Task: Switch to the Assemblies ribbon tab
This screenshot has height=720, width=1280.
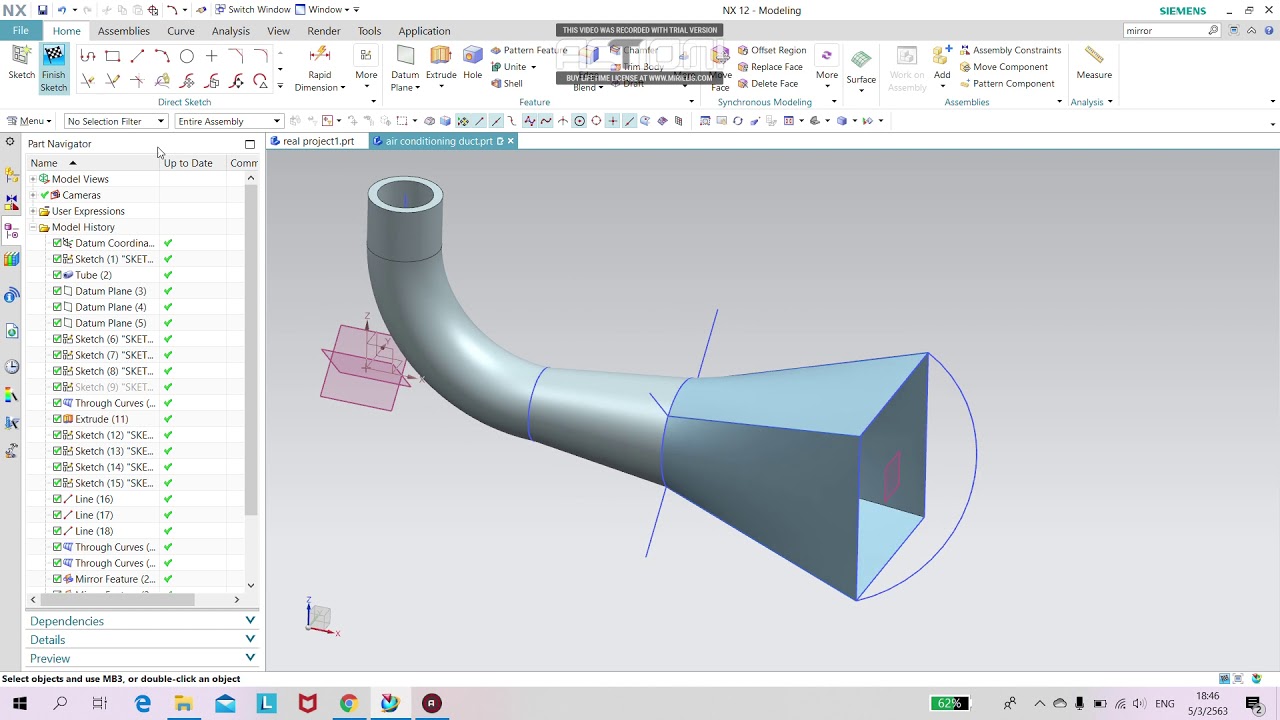Action: tap(124, 31)
